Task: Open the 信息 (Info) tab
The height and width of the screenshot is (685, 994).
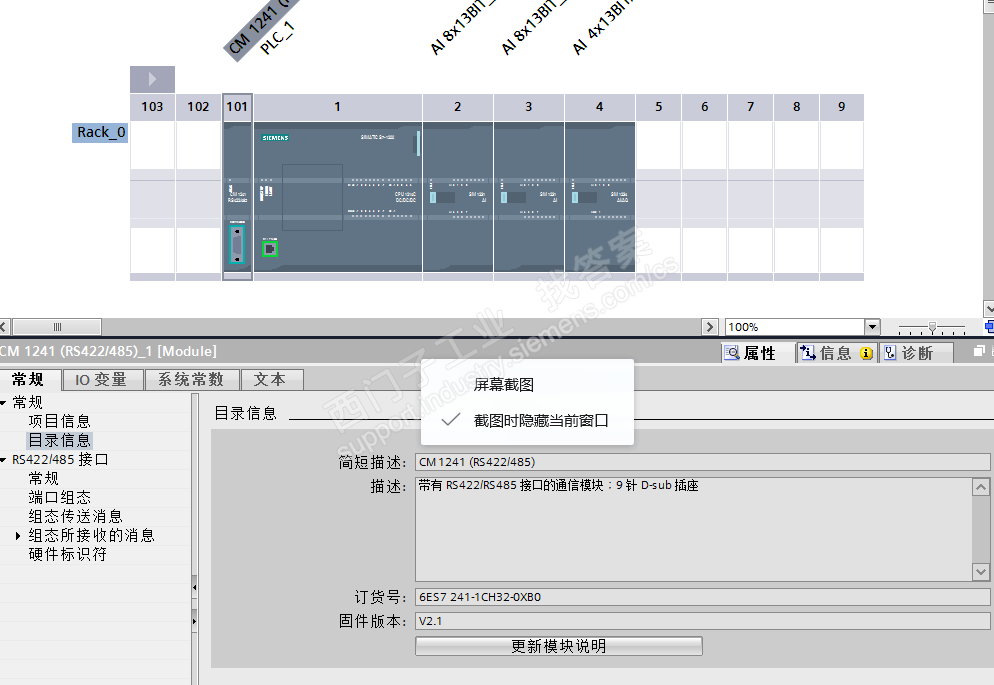Action: tap(836, 353)
